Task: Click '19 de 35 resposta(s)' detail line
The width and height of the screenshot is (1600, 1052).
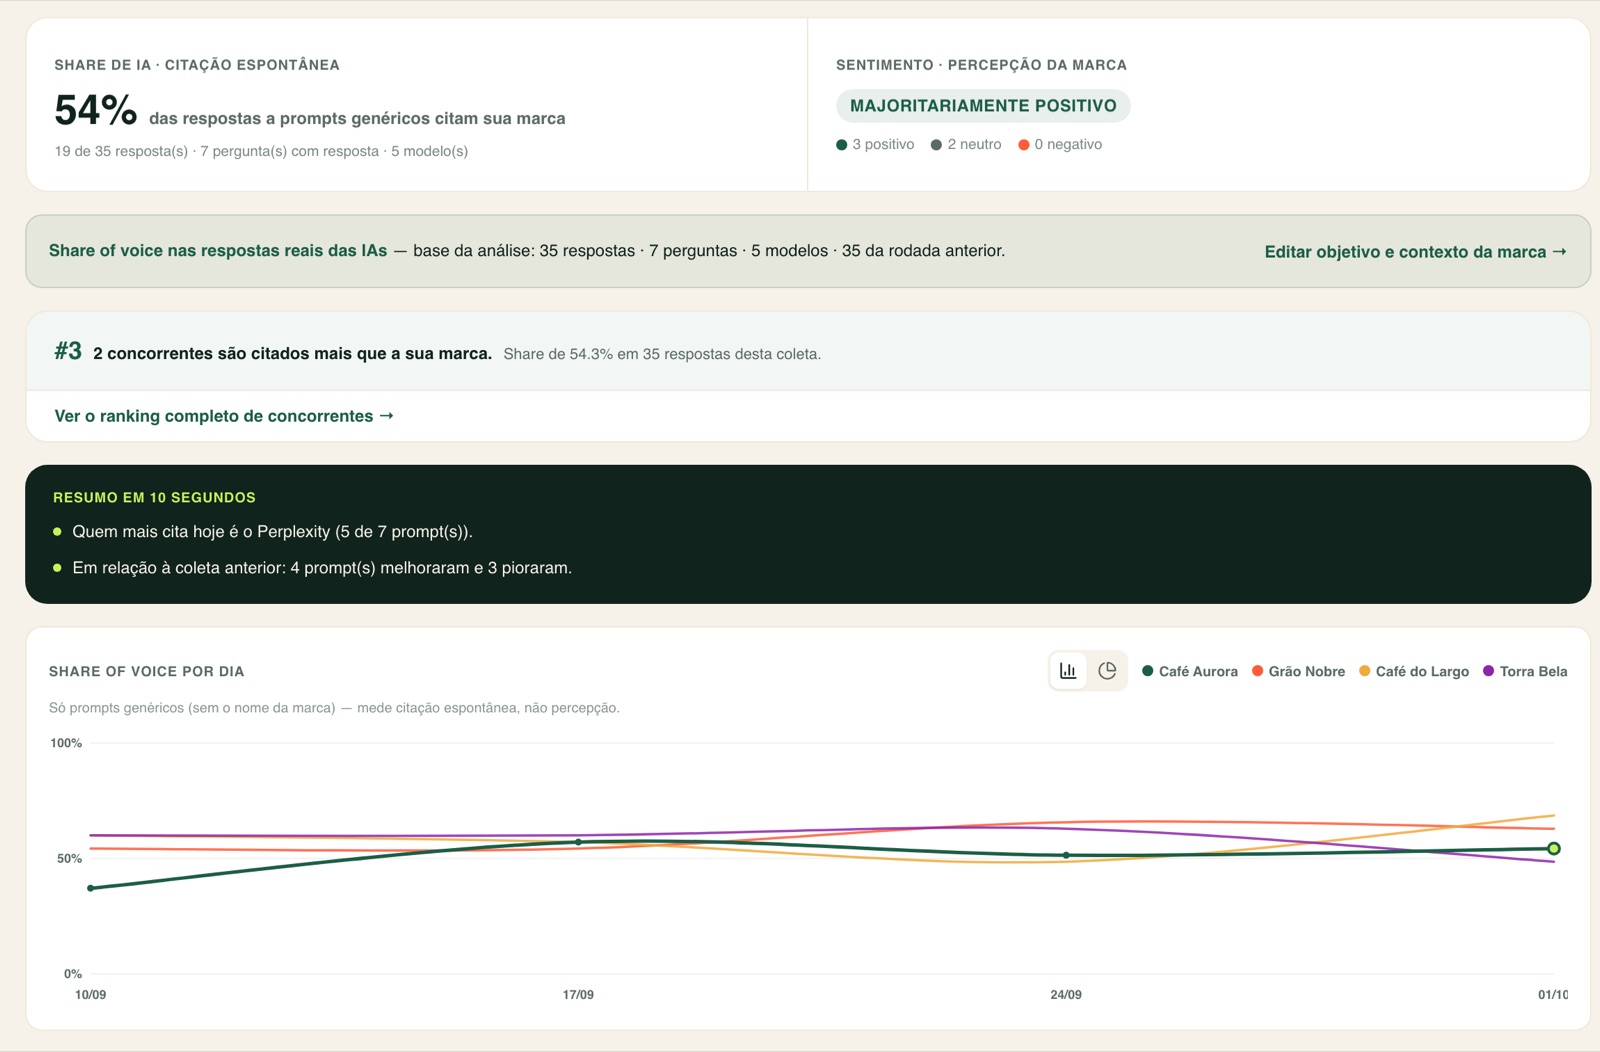Action: 261,152
